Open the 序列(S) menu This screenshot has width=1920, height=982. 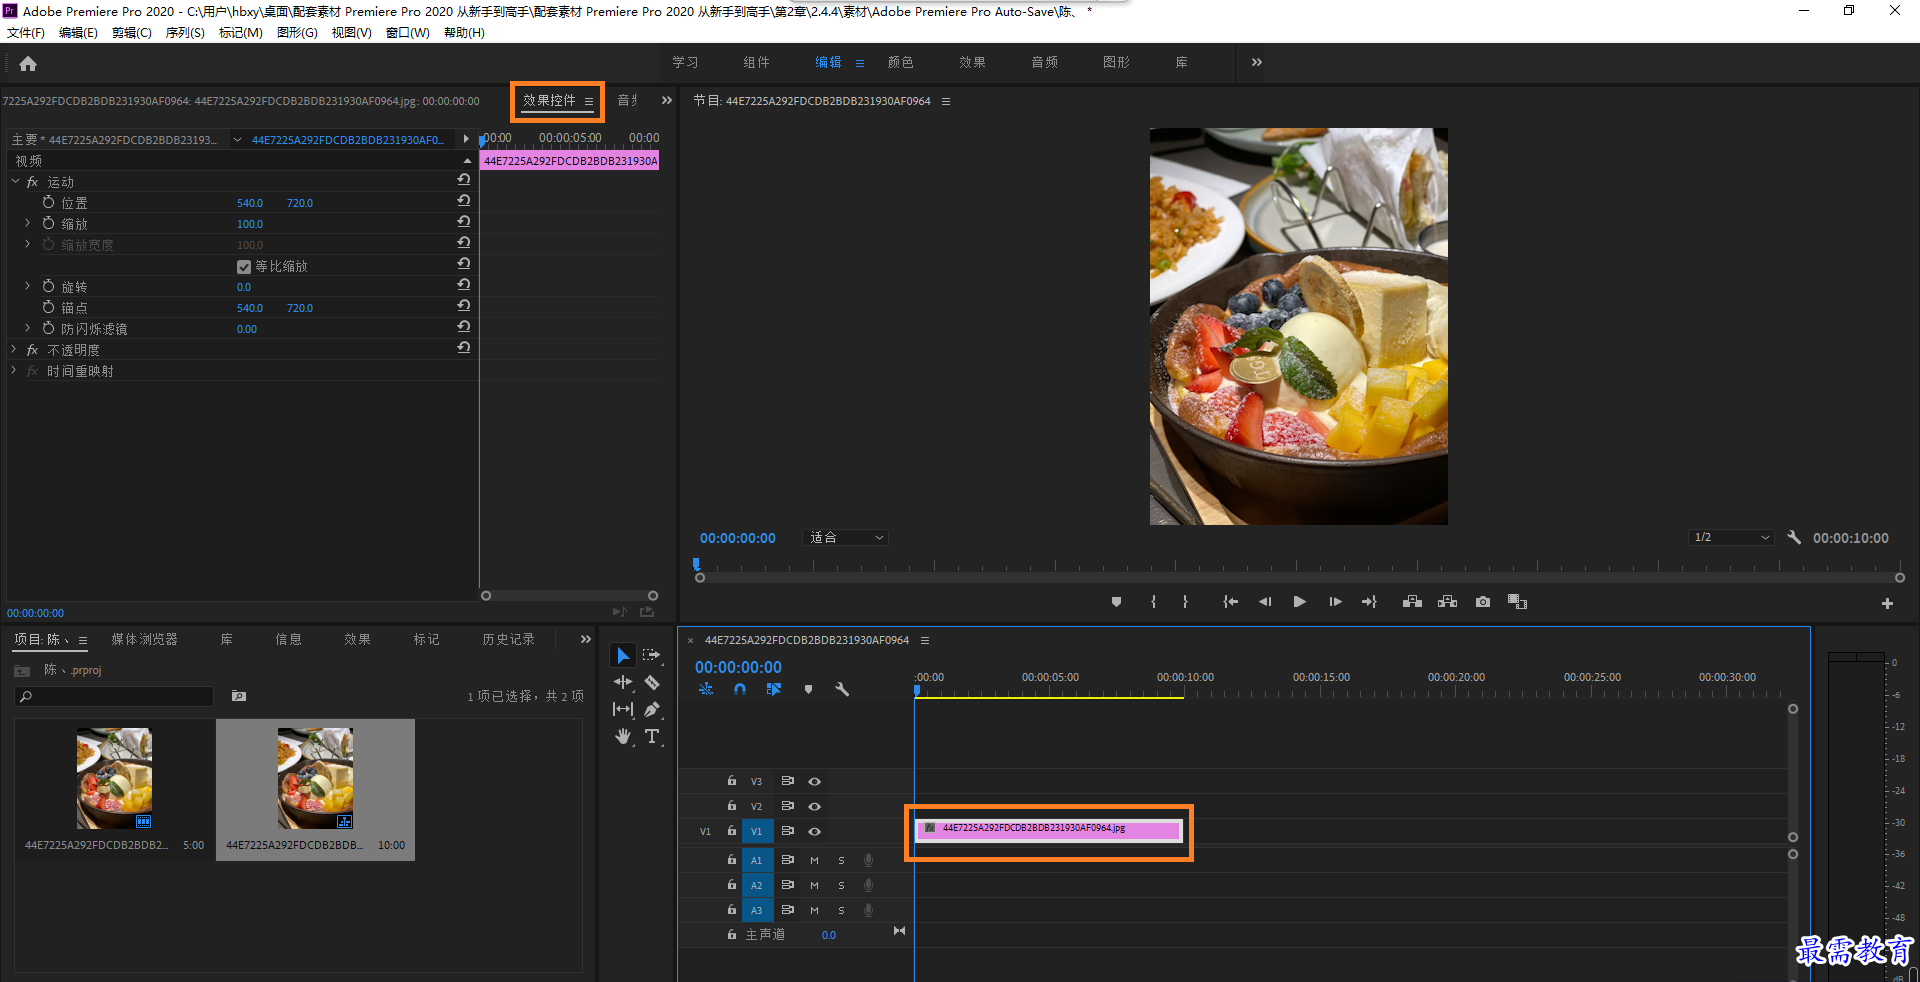click(x=185, y=33)
